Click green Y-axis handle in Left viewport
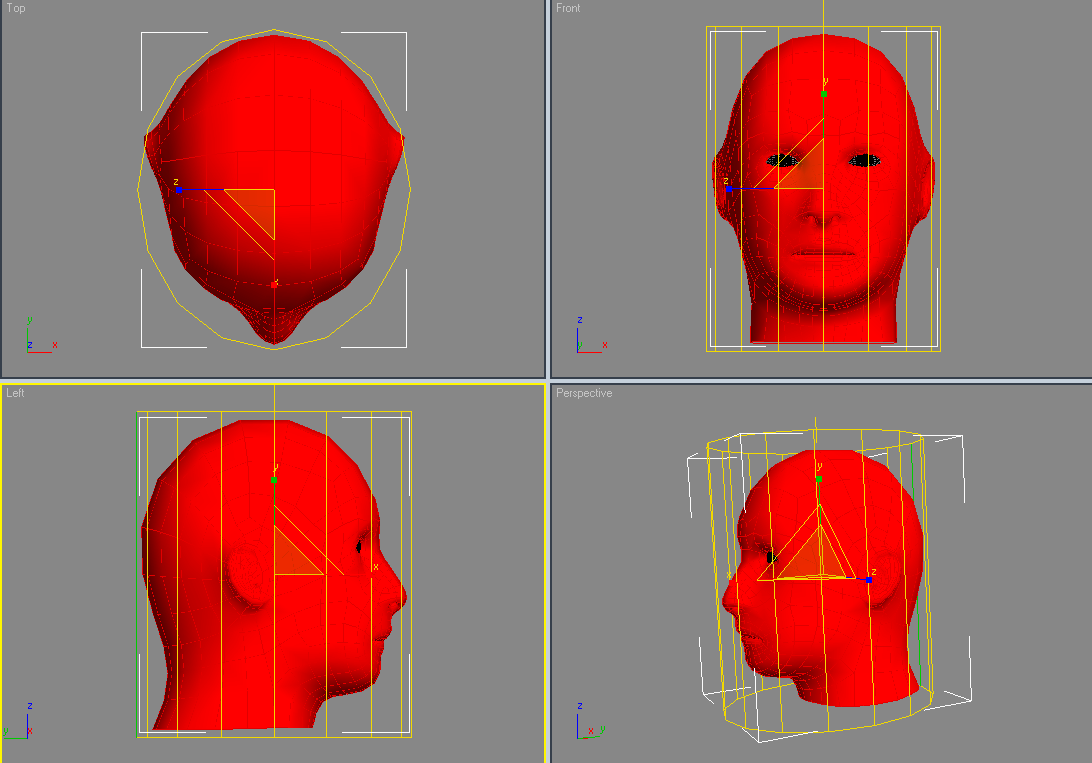Viewport: 1092px width, 763px height. pos(274,480)
